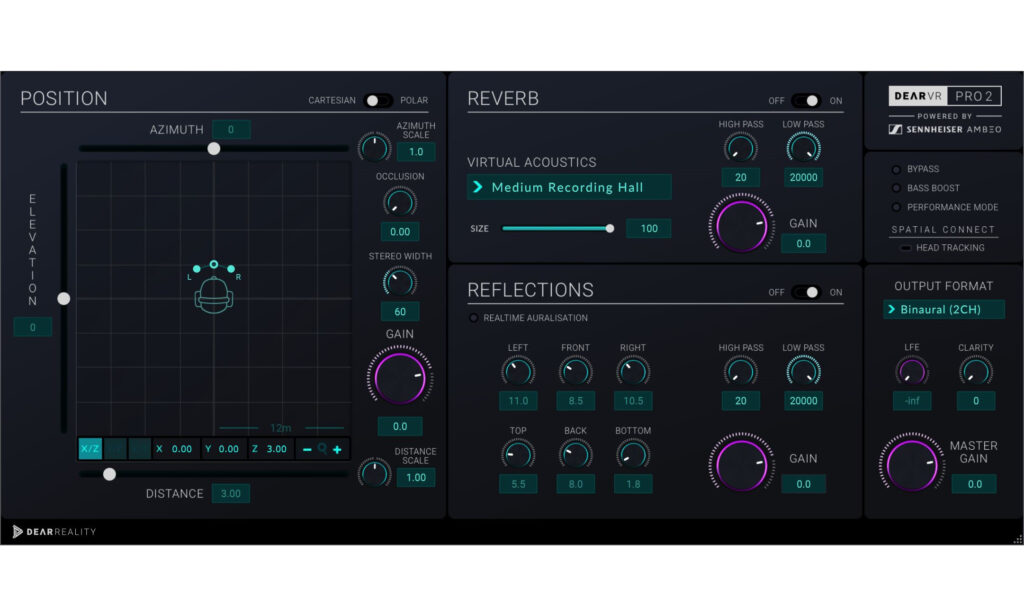Click the Reflections Left value 11.0
1024x614 pixels.
(x=518, y=400)
